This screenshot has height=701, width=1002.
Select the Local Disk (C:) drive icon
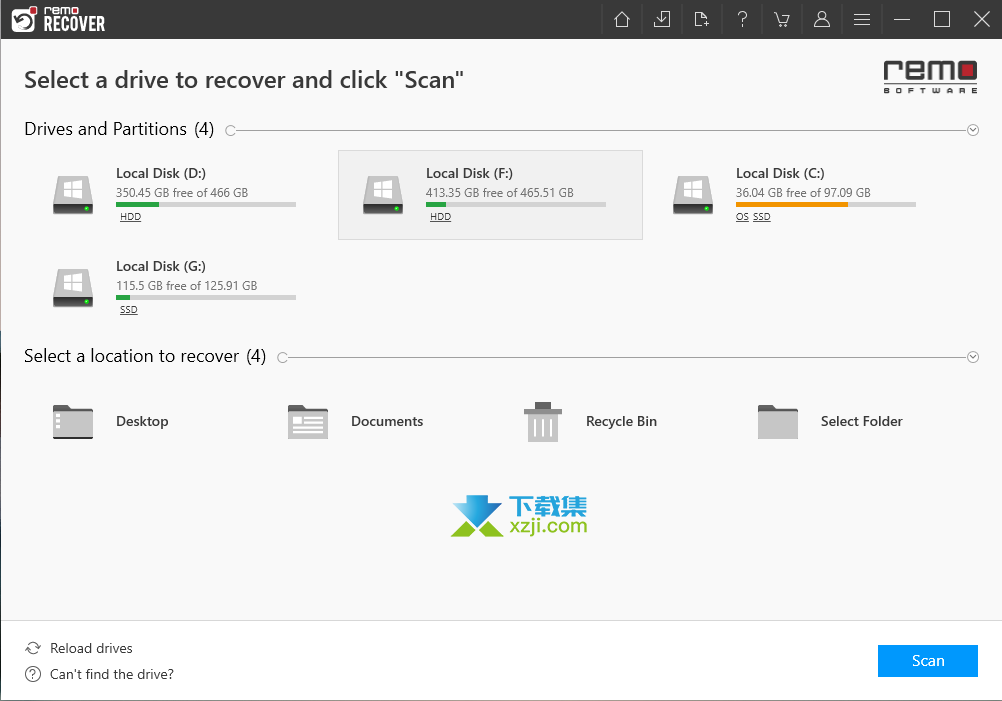693,195
